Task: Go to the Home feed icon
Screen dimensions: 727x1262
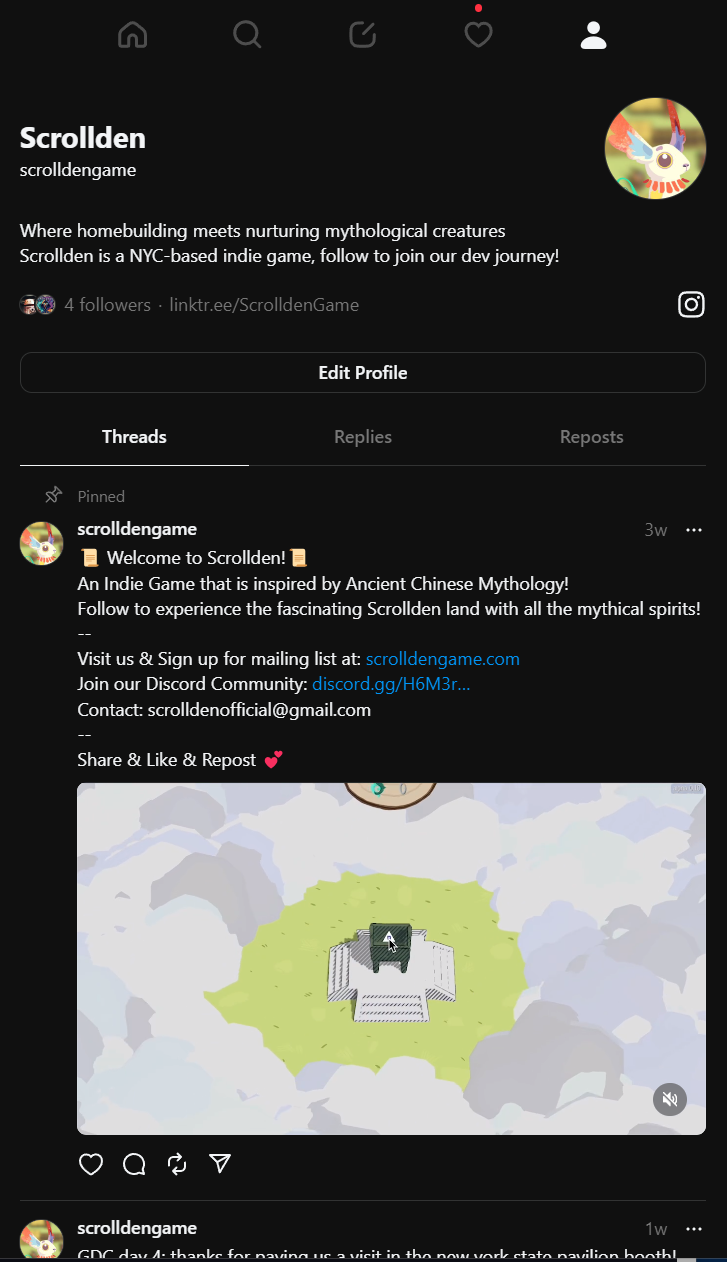Action: pyautogui.click(x=132, y=35)
